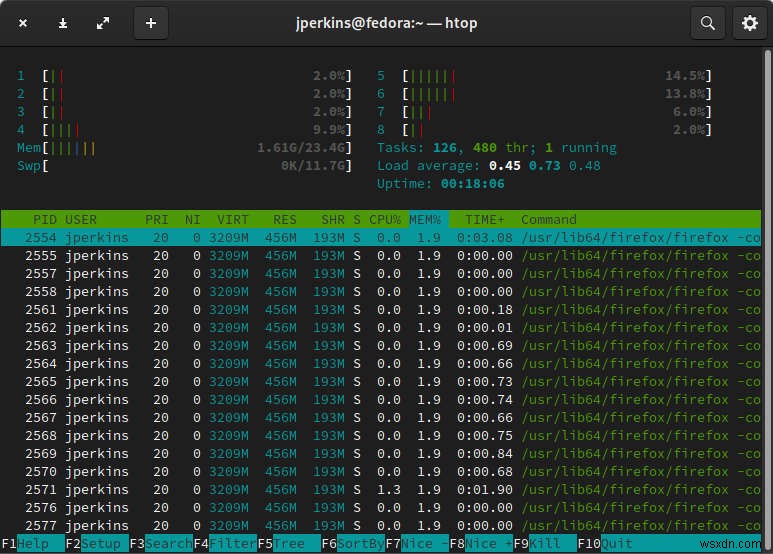Select process row with PID 2569

point(381,453)
